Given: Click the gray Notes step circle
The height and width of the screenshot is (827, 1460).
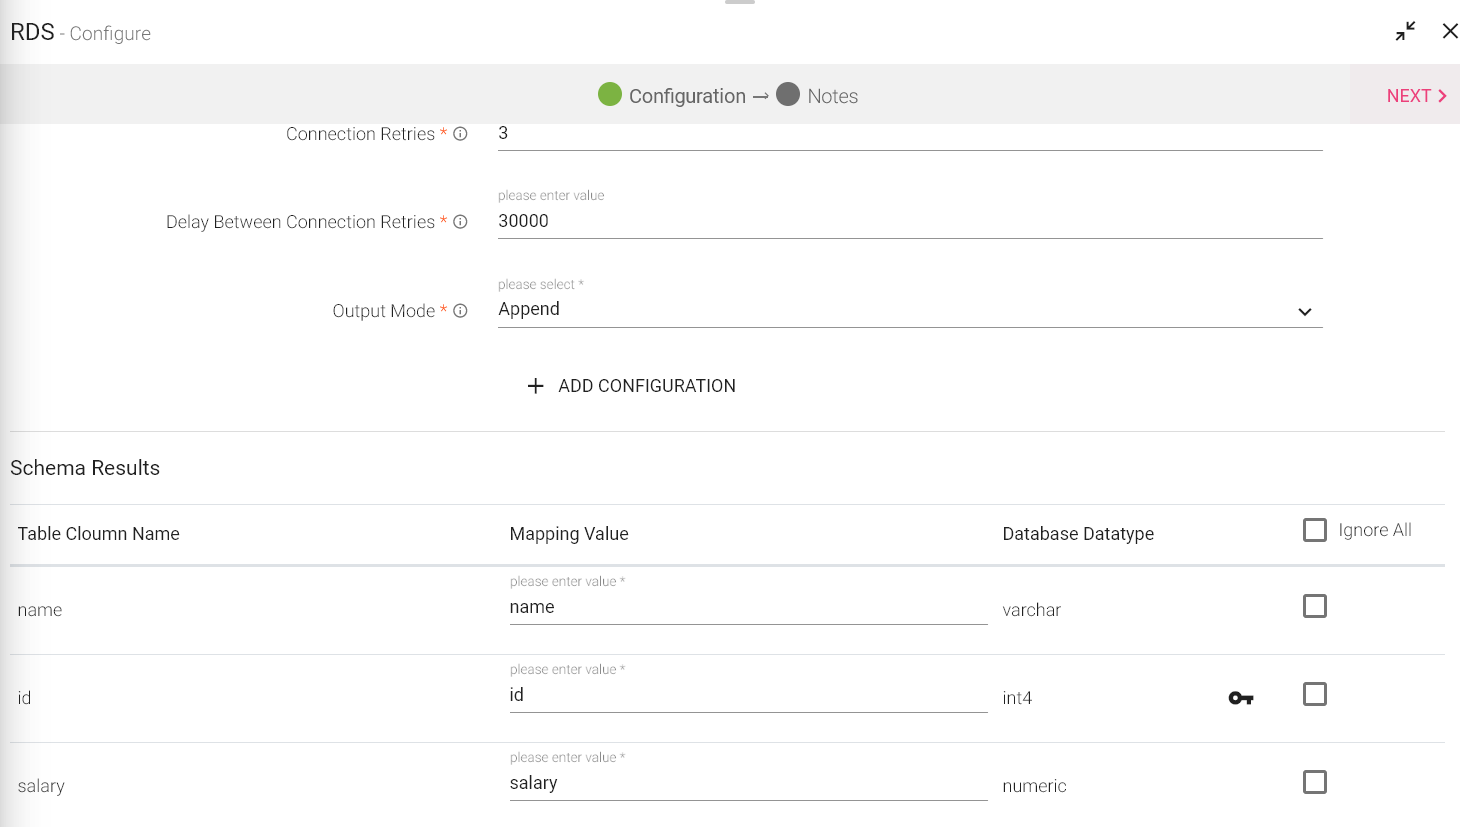Looking at the screenshot, I should pos(788,94).
